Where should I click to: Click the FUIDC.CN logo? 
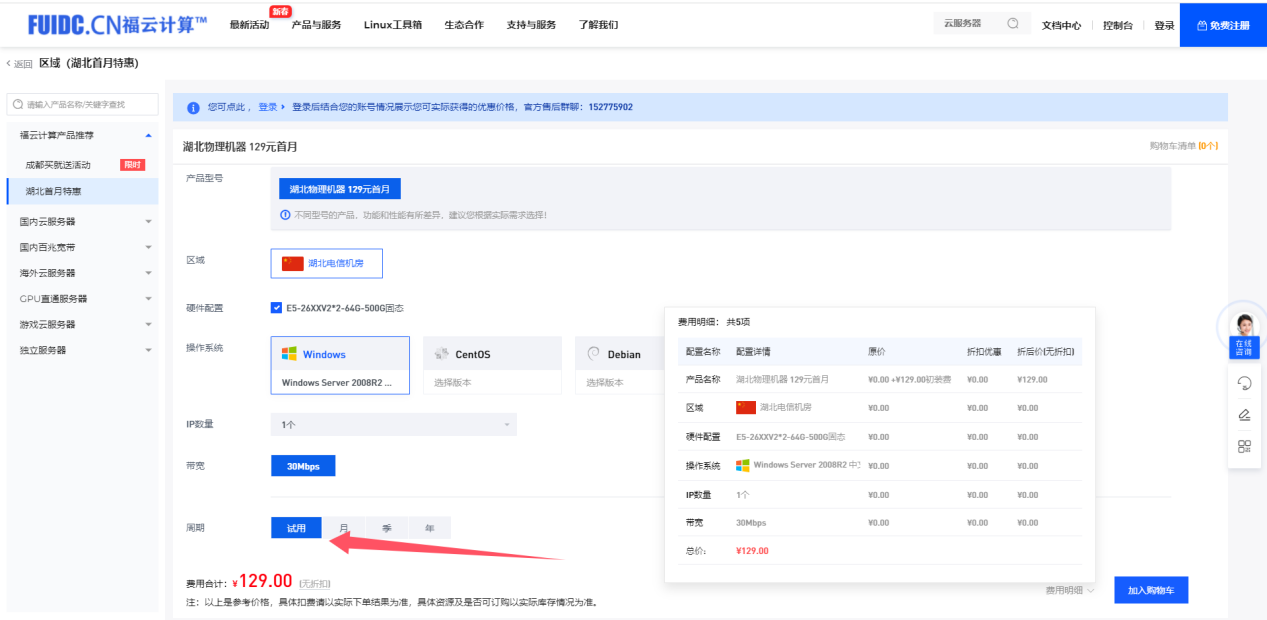(x=118, y=24)
